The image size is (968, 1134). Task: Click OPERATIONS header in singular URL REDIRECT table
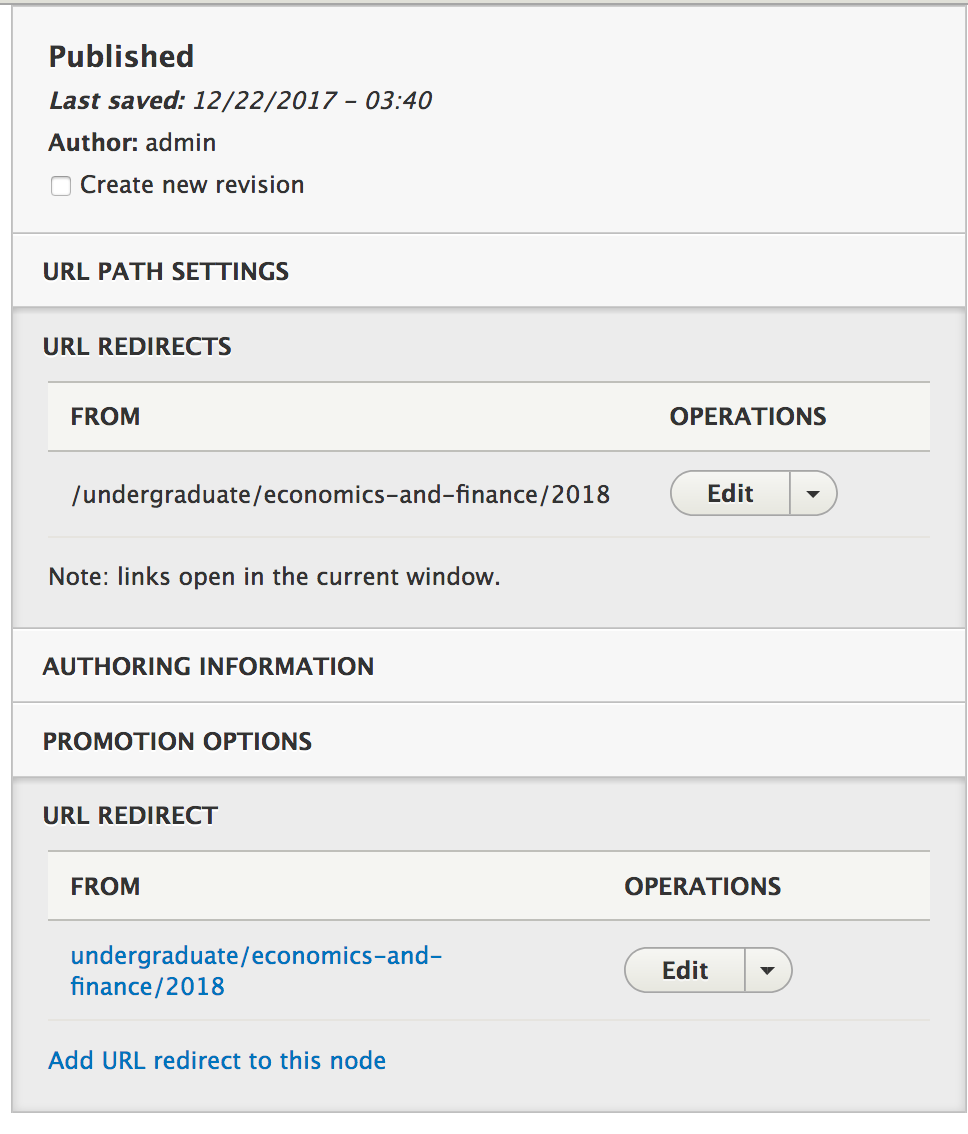(x=703, y=886)
